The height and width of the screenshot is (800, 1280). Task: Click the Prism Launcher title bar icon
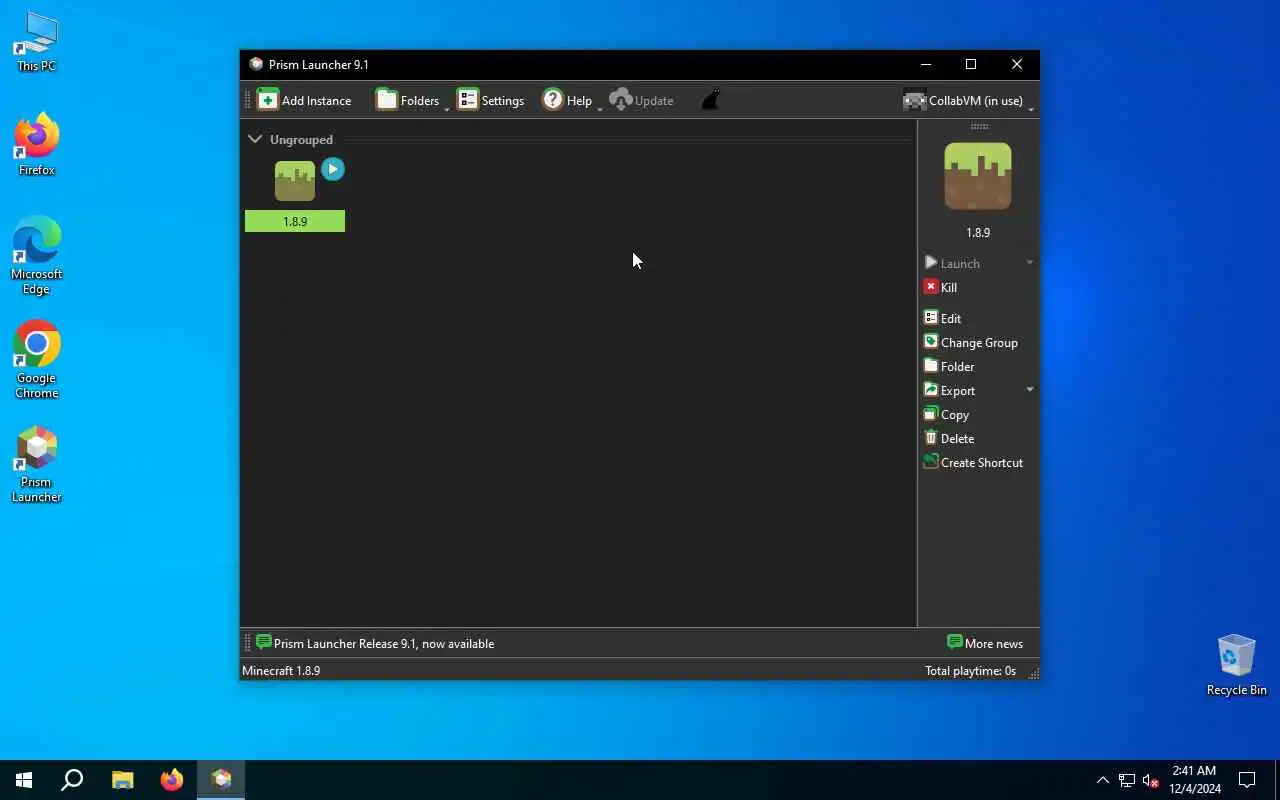(256, 64)
